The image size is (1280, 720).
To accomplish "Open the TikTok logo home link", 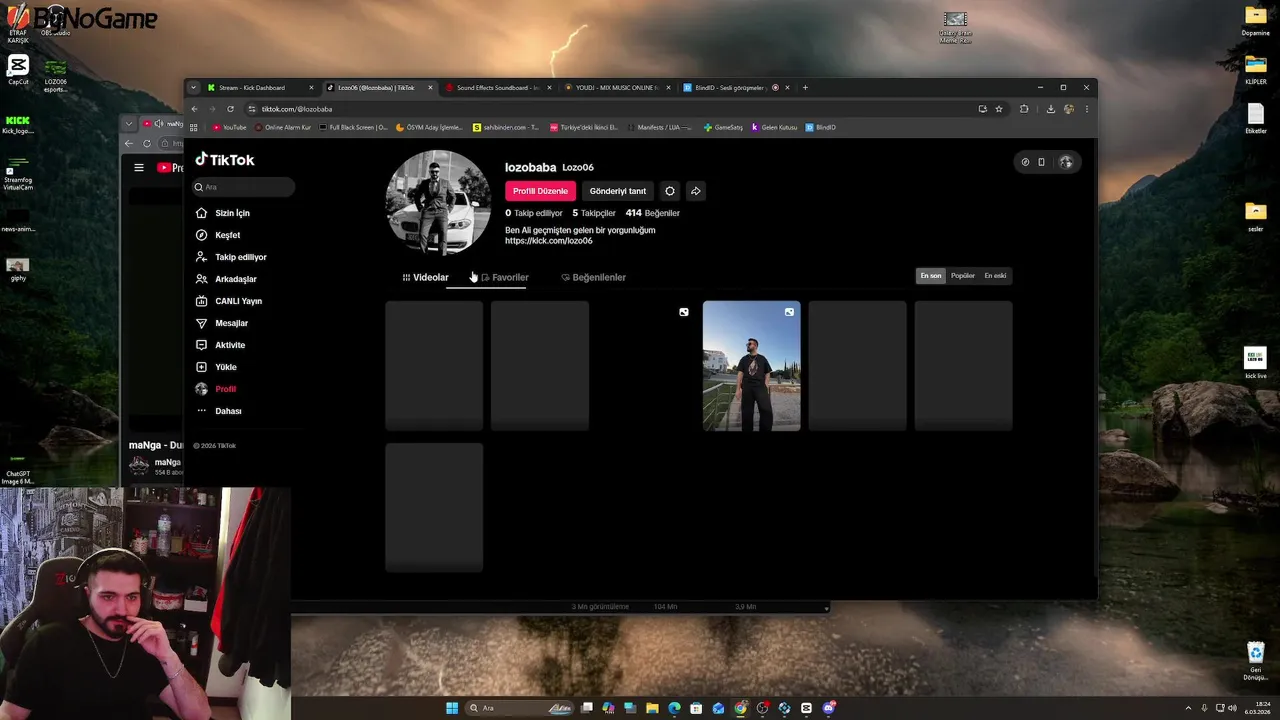I will 225,160.
